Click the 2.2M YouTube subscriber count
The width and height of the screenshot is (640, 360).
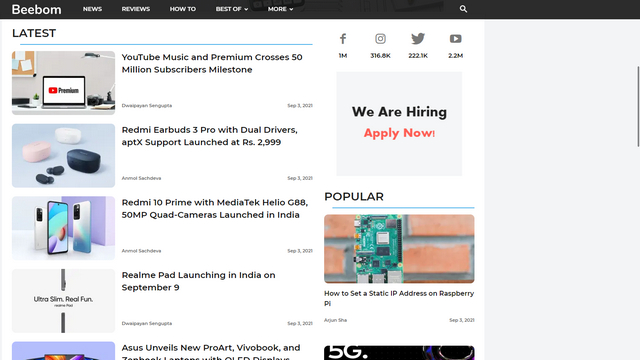(x=456, y=56)
